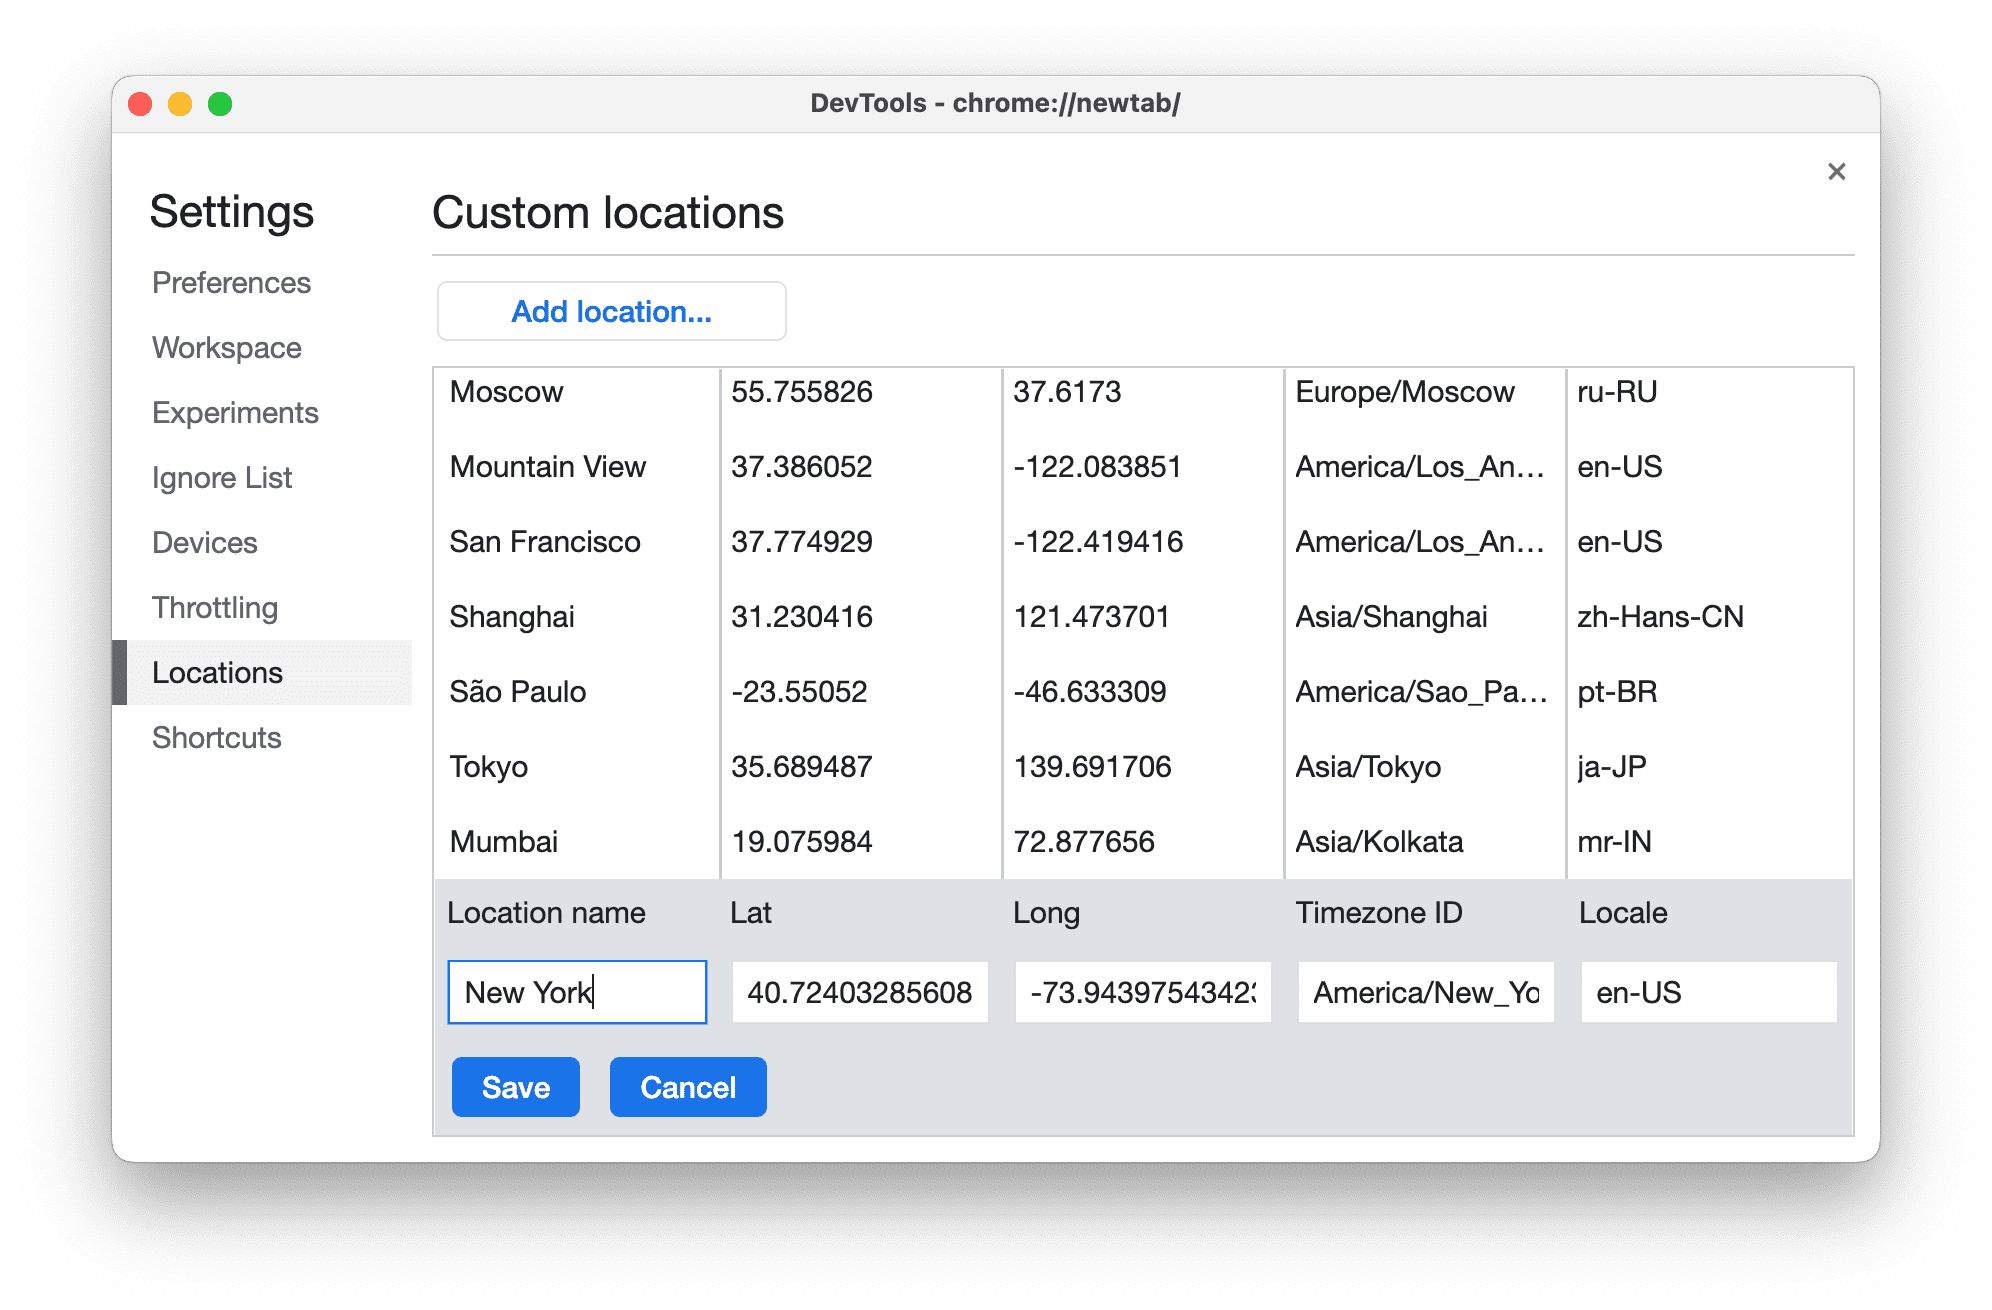Click the Long field for New York
This screenshot has width=1992, height=1310.
tap(1140, 994)
